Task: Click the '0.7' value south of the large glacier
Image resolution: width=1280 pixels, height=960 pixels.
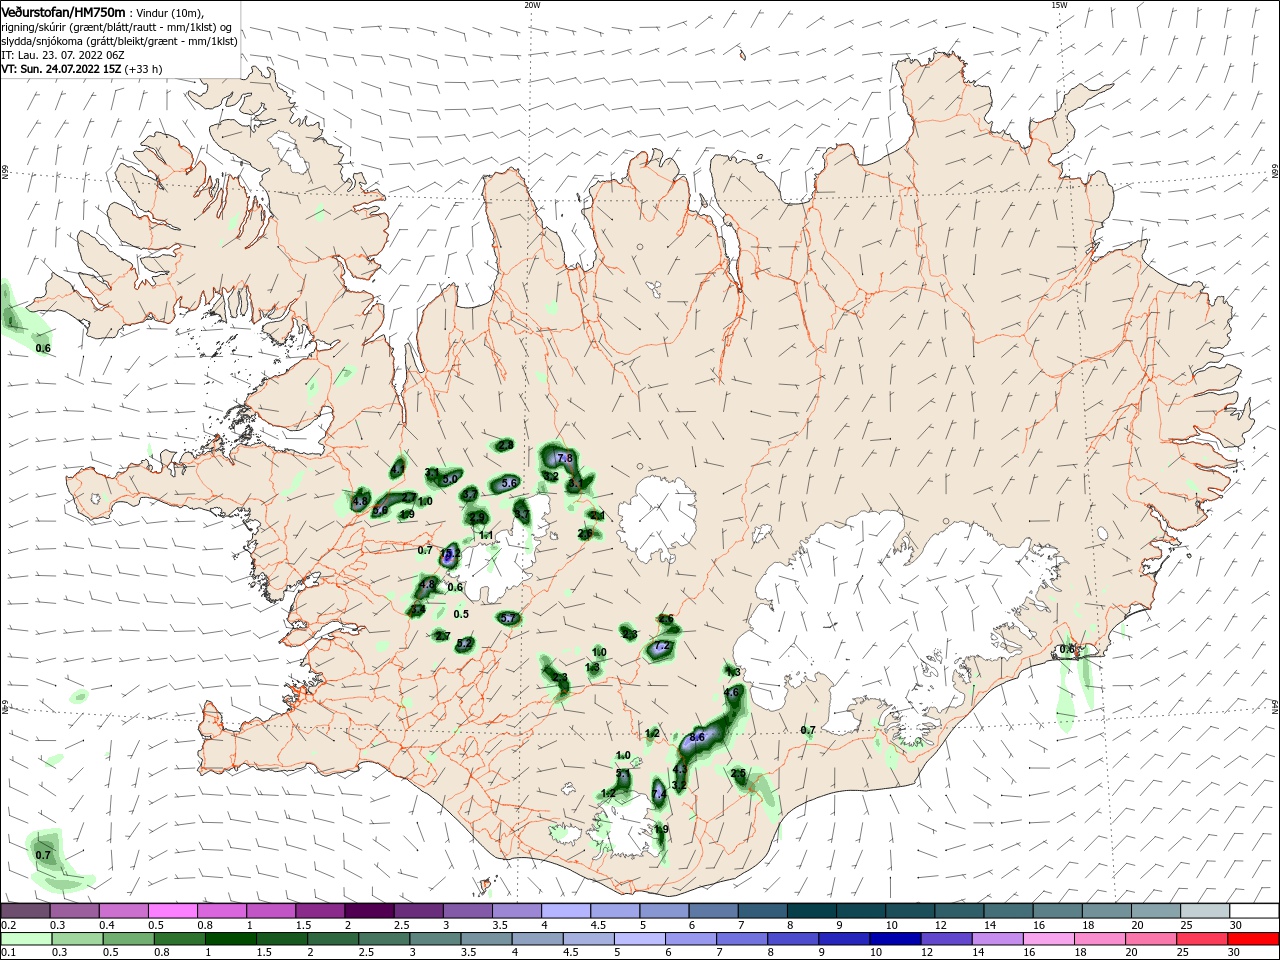Action: pos(808,730)
